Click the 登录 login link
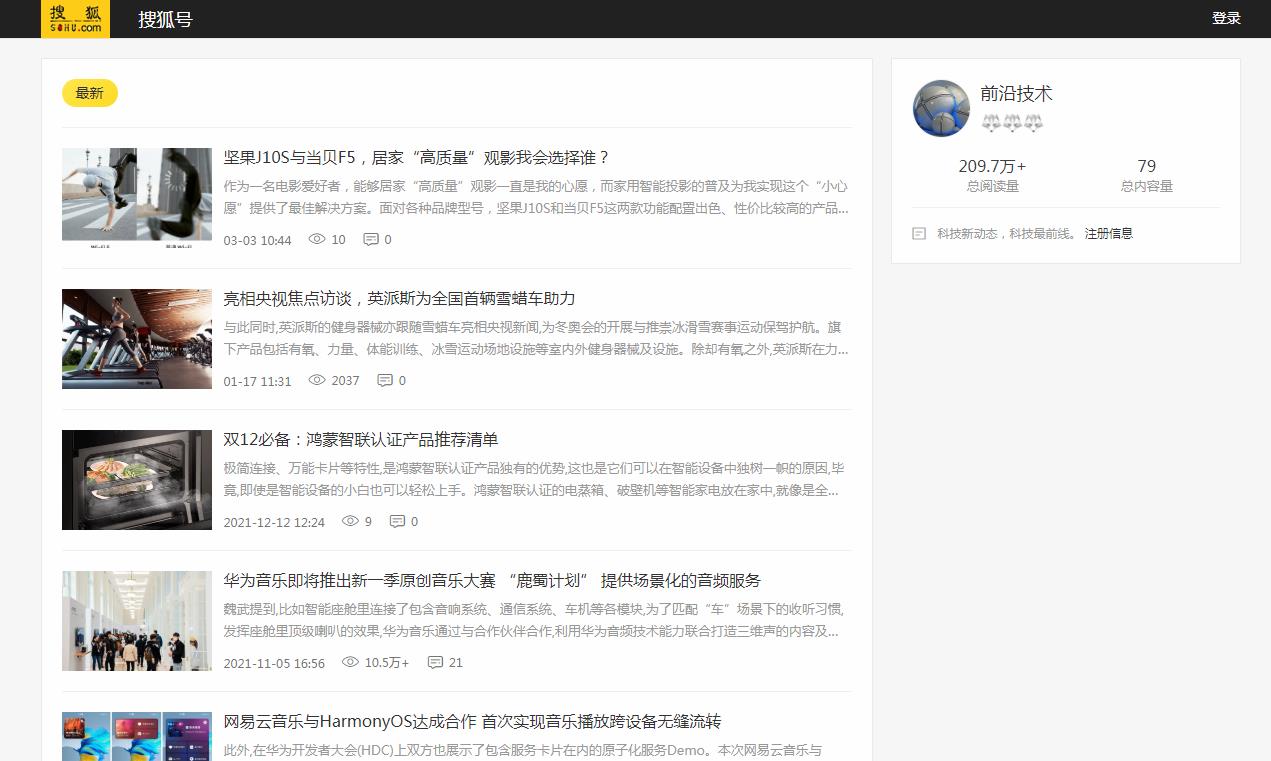The height and width of the screenshot is (761, 1271). [x=1226, y=18]
